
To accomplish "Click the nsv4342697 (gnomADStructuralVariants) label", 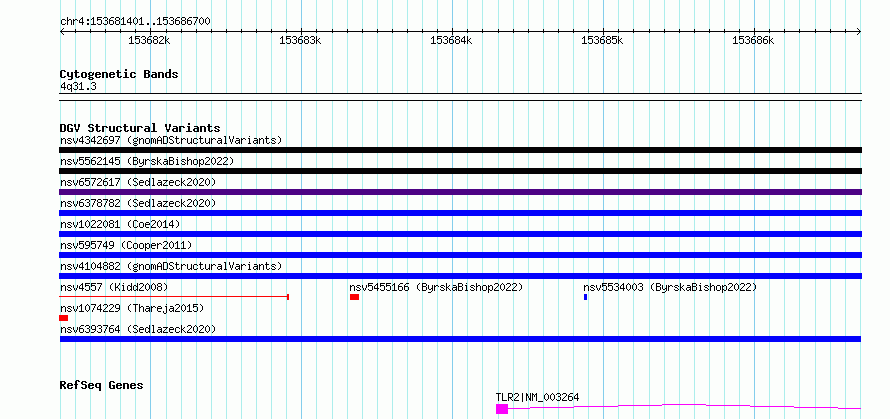I will tap(171, 140).
